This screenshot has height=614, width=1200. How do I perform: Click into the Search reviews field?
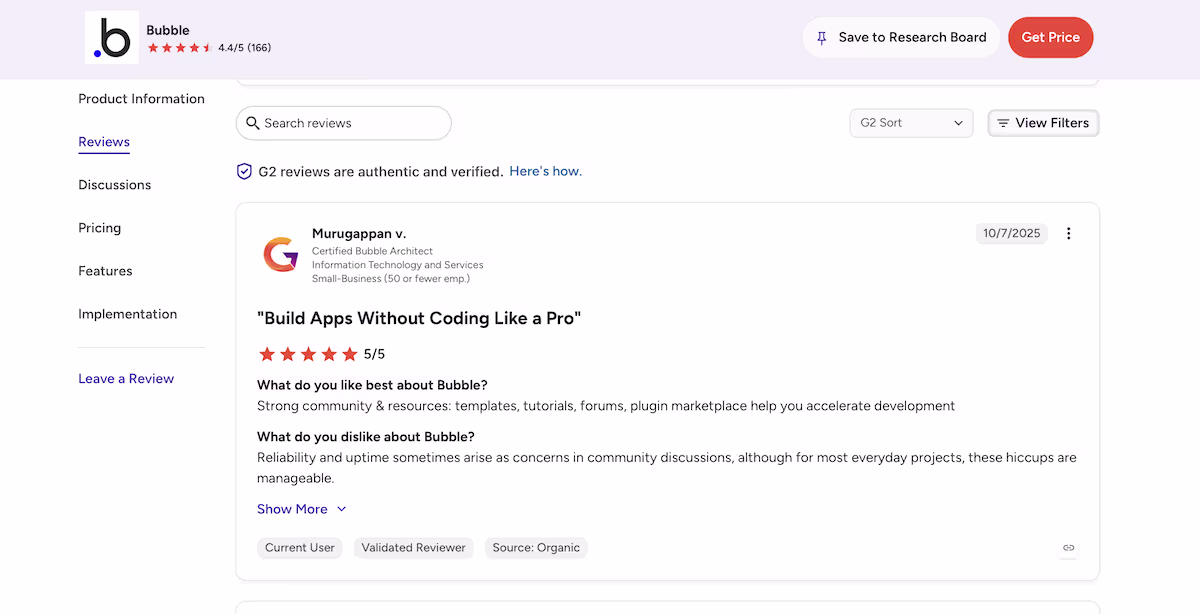(344, 123)
